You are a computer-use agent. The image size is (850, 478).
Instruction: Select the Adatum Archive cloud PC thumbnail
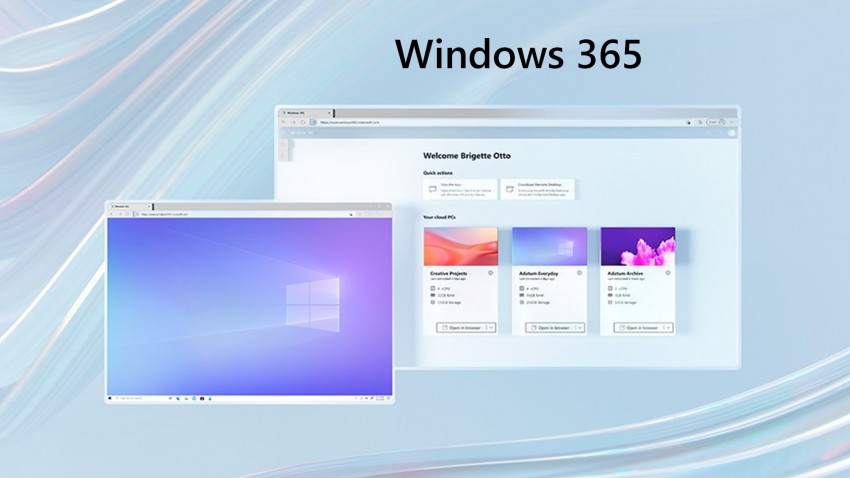(x=638, y=247)
